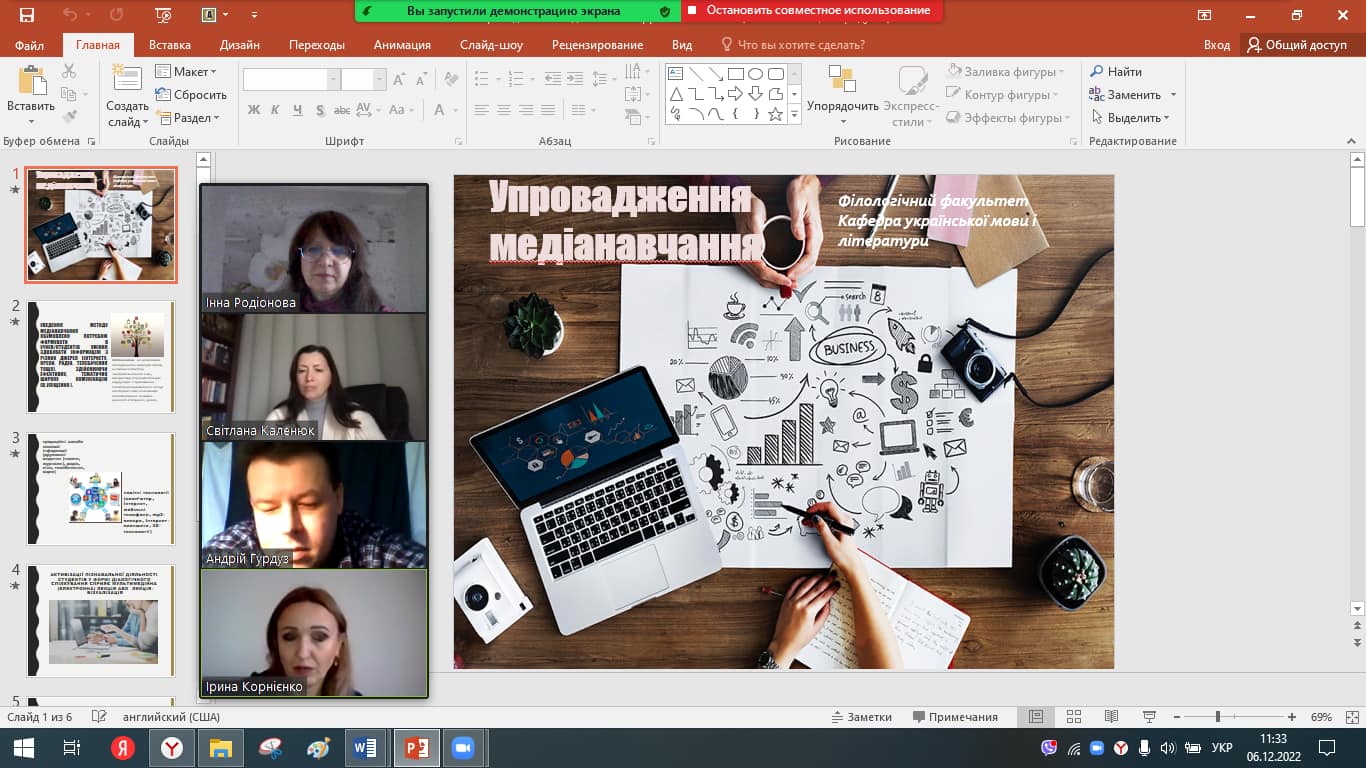Click the Reset (Сбросить) slide button
The image size is (1366, 768).
[192, 95]
